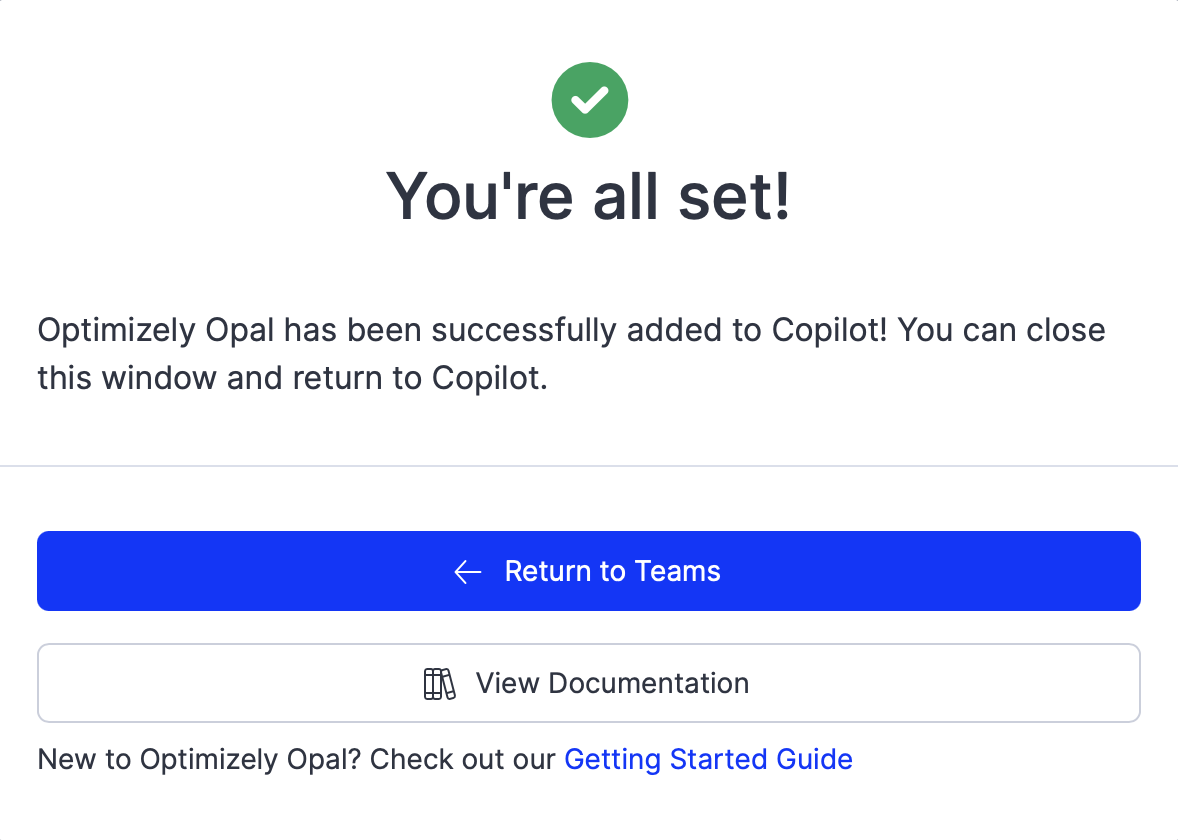Select the left arrow icon inside Return to Teams
Image resolution: width=1178 pixels, height=840 pixels.
pos(467,571)
